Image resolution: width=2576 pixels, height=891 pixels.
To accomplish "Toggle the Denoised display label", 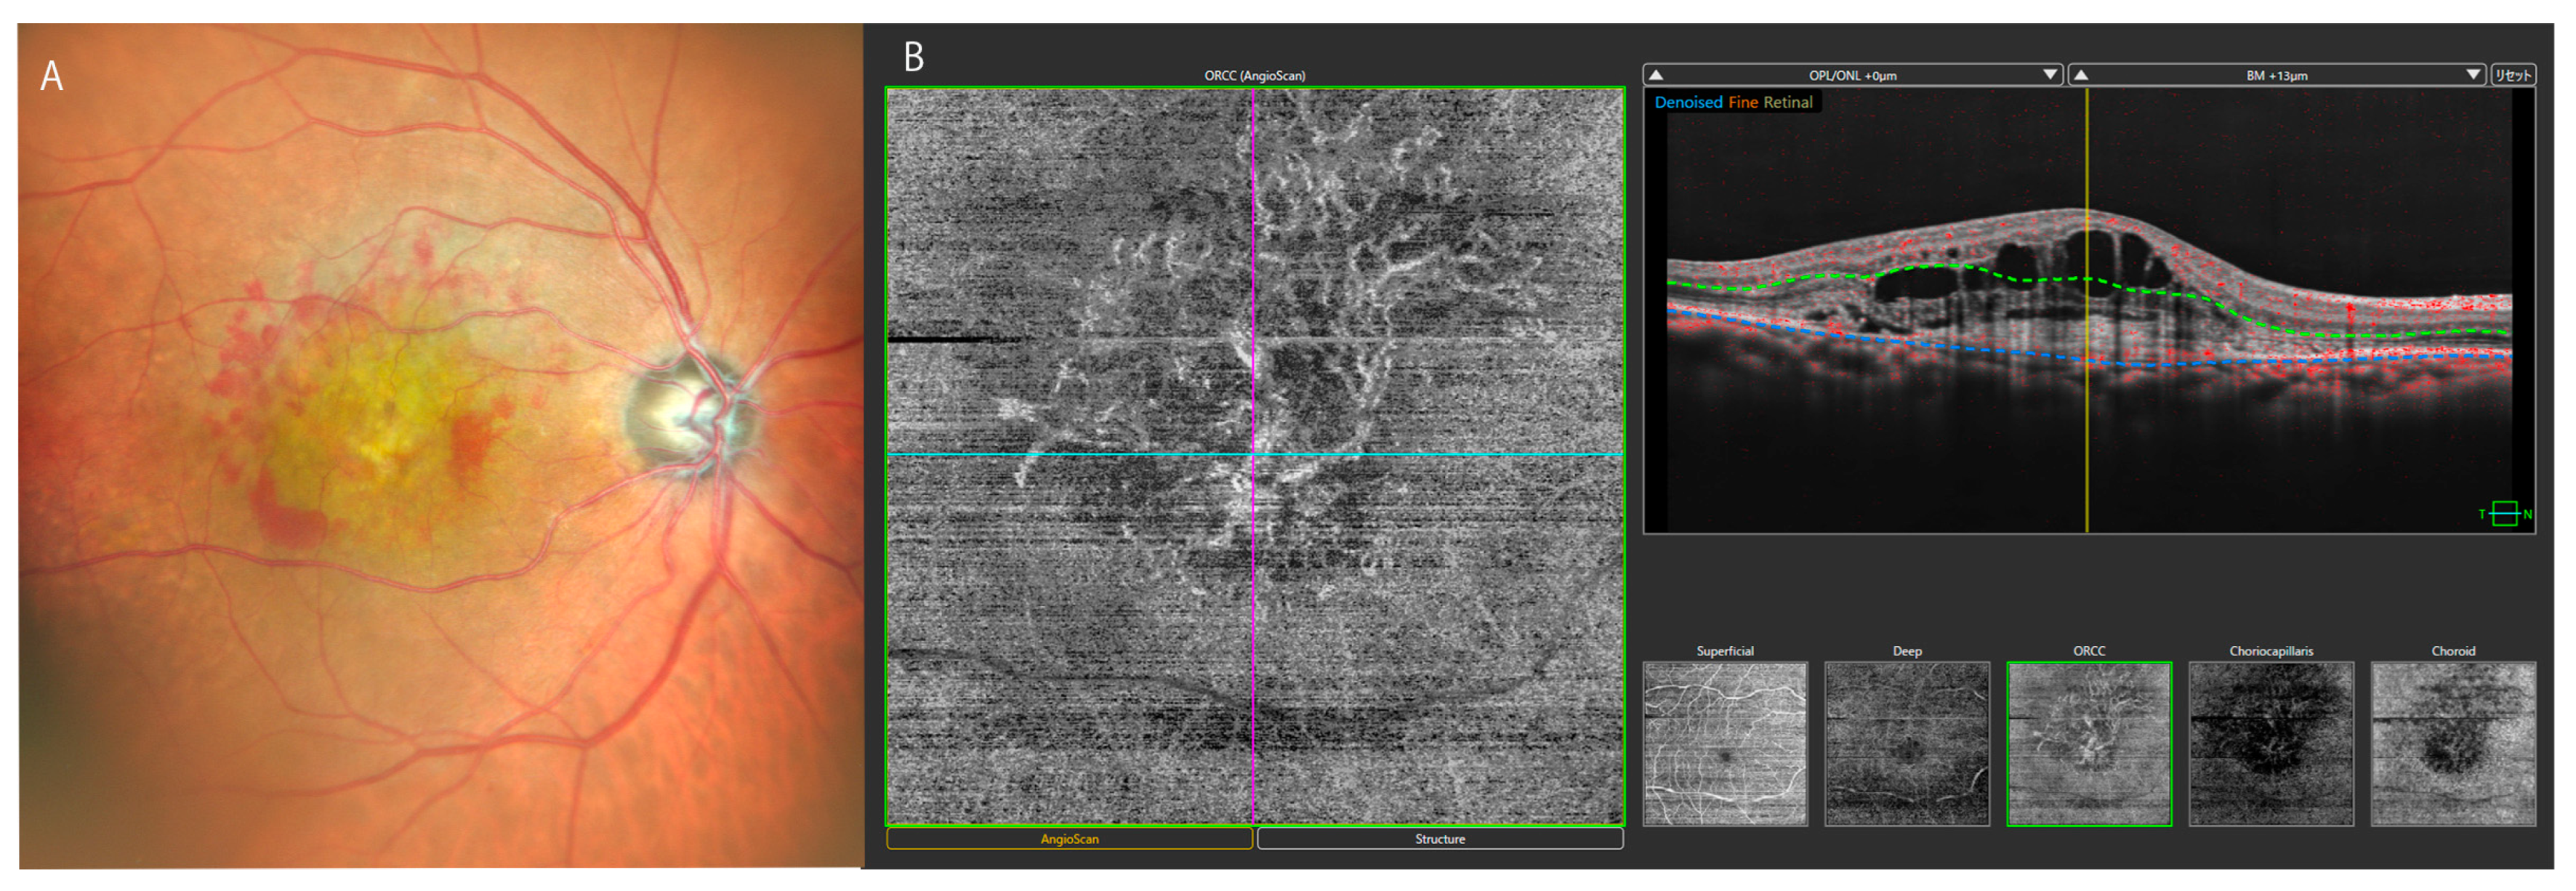I will pos(1688,102).
